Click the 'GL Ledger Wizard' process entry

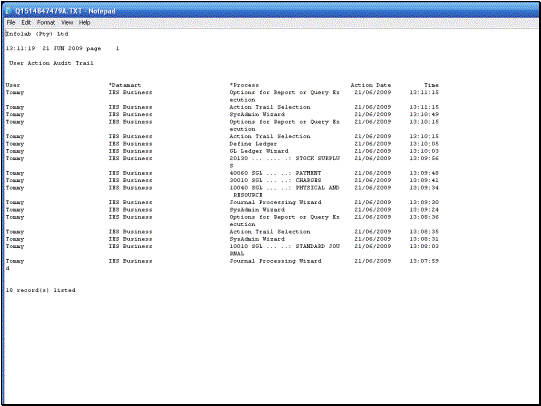pos(259,151)
